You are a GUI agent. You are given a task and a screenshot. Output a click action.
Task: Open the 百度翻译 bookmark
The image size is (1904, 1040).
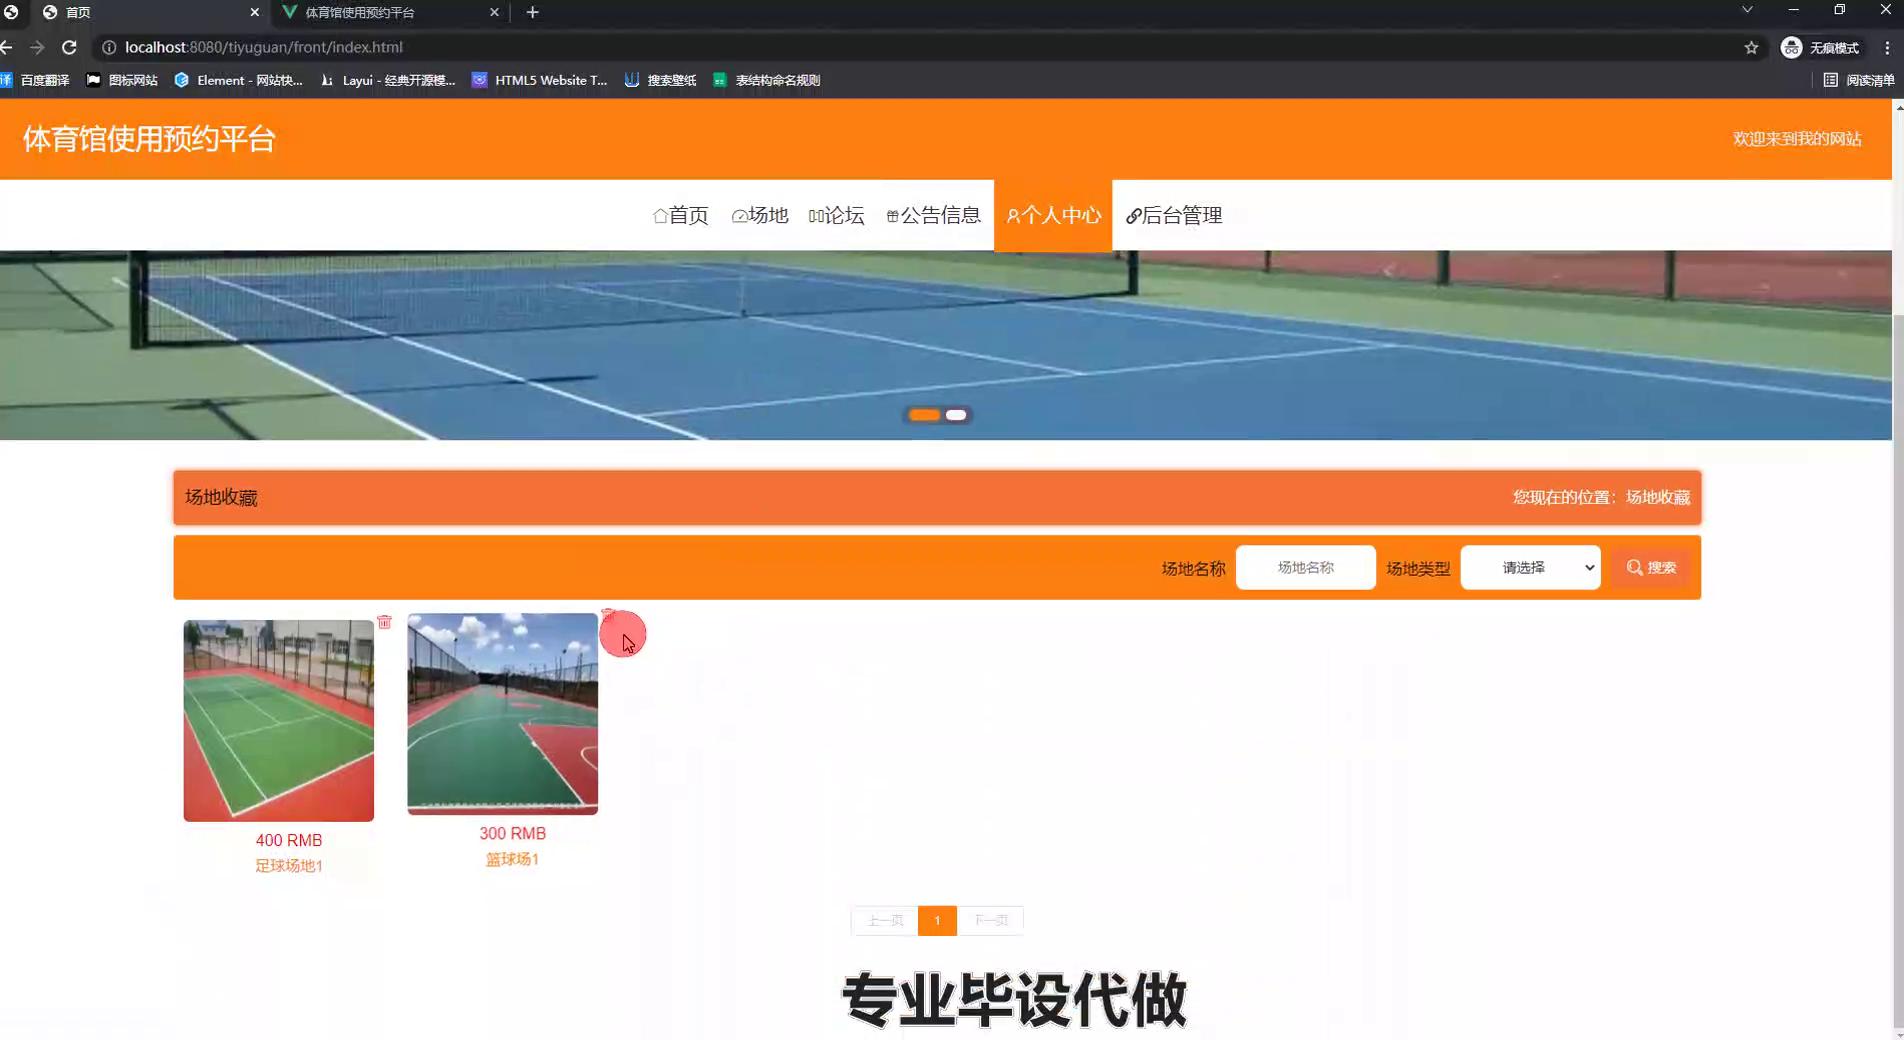click(x=36, y=80)
